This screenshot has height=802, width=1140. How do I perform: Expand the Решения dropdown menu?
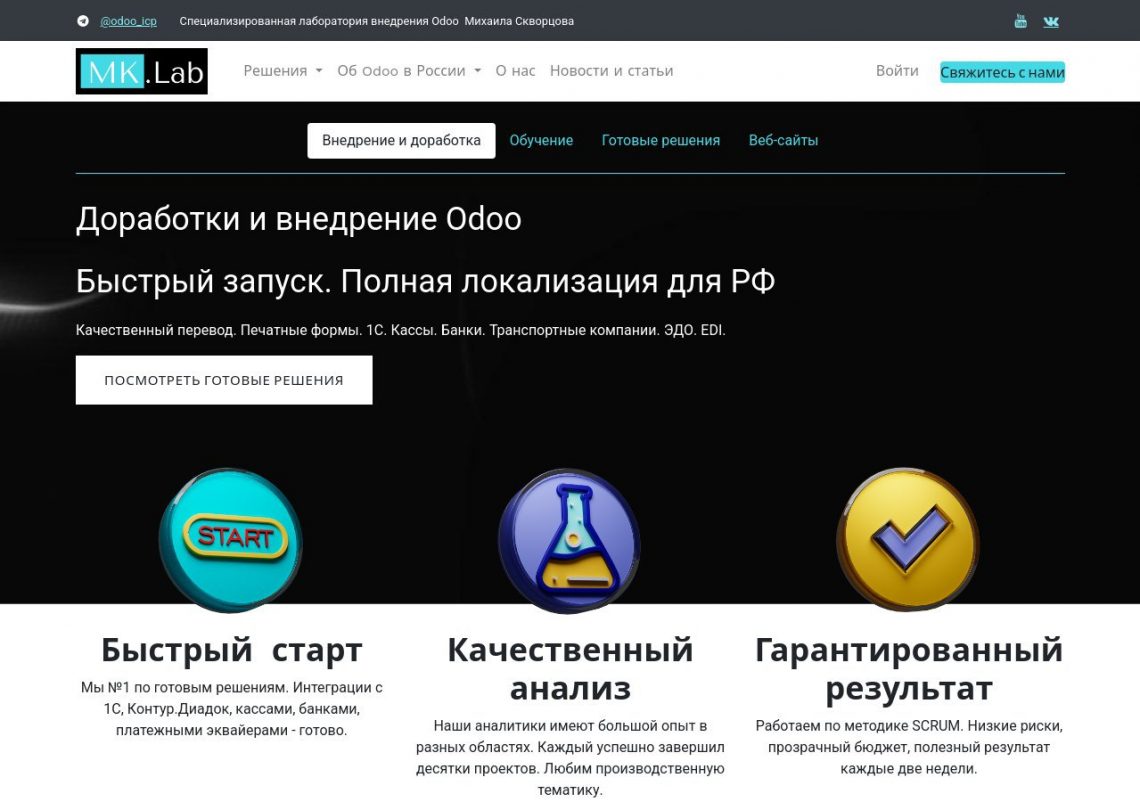coord(283,71)
